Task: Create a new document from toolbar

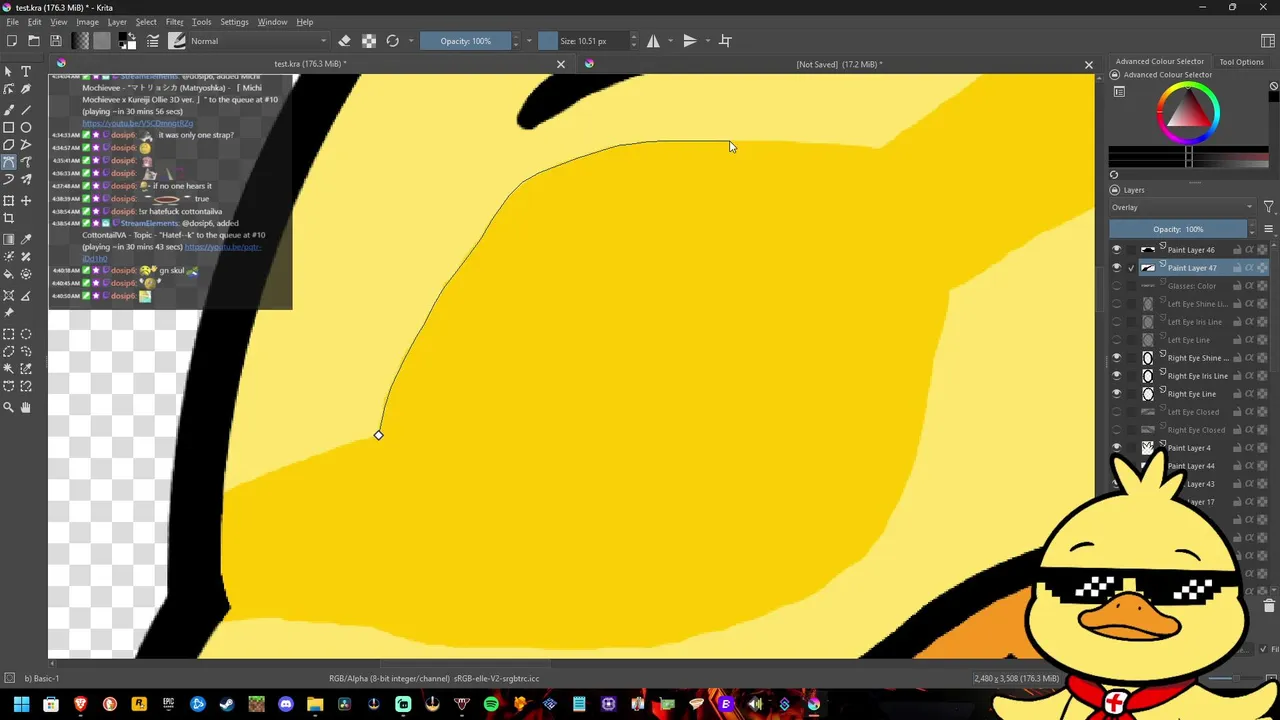Action: point(12,41)
